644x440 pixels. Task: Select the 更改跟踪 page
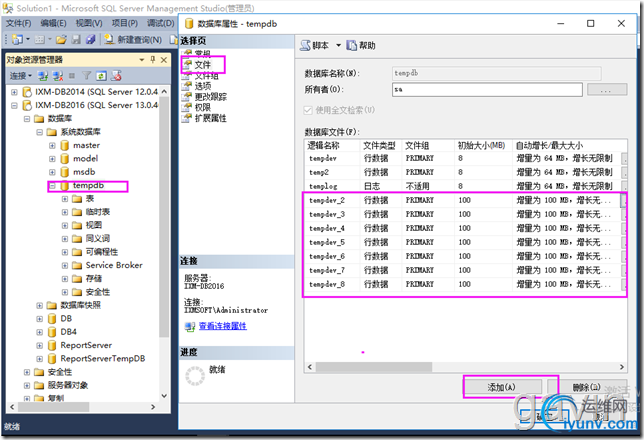(210, 97)
